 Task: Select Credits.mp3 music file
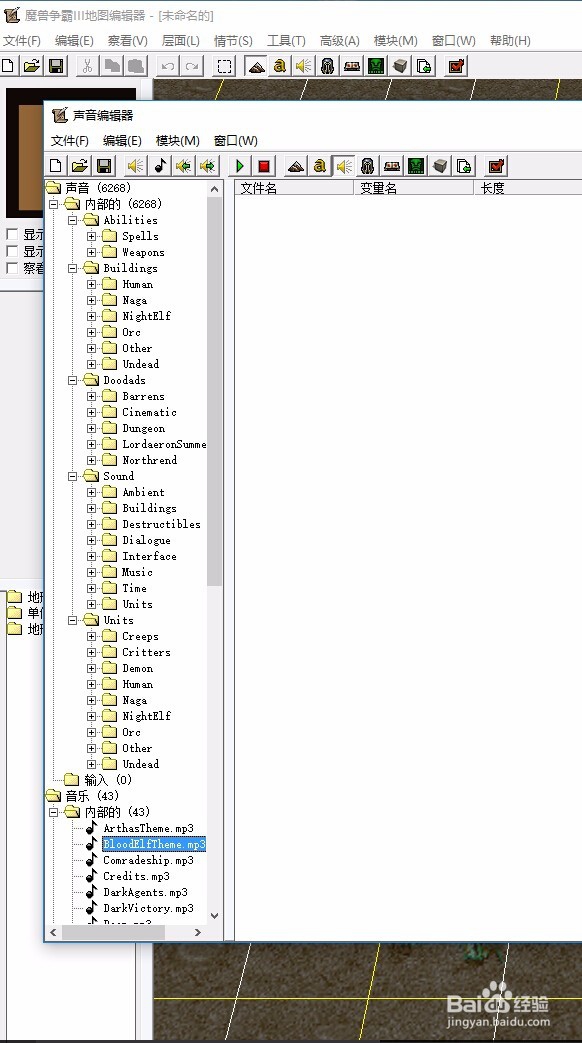pyautogui.click(x=136, y=876)
